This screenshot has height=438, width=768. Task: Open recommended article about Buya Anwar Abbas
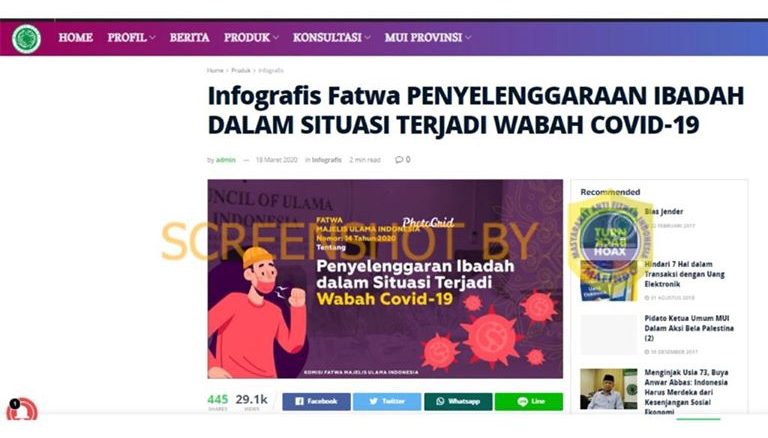(x=686, y=392)
